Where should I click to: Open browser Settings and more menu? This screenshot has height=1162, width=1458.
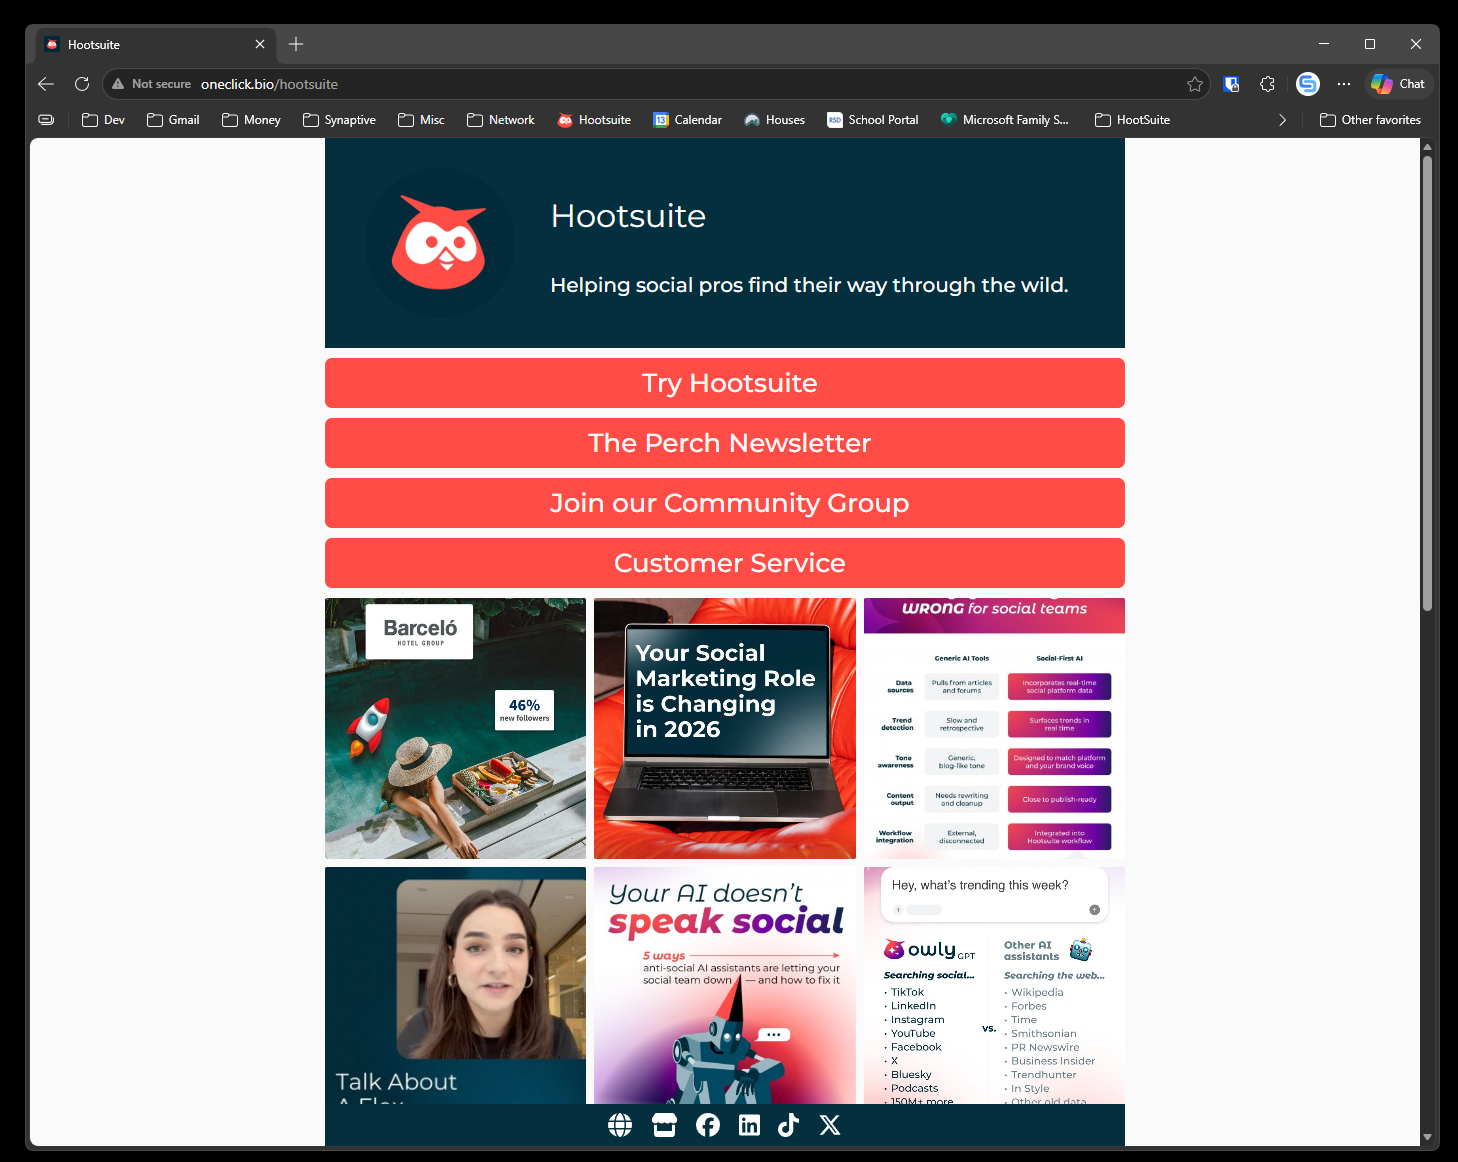click(1344, 84)
